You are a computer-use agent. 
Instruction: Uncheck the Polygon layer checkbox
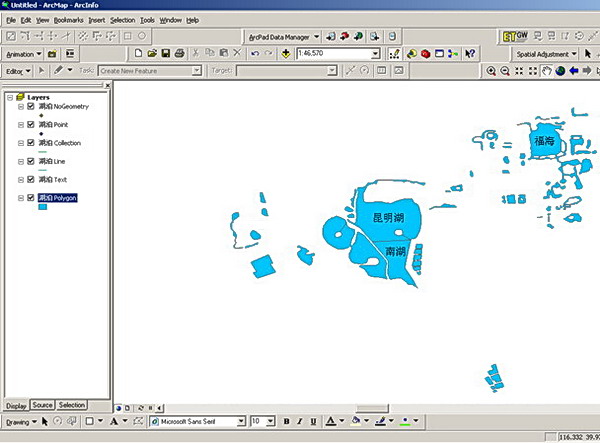(31, 198)
